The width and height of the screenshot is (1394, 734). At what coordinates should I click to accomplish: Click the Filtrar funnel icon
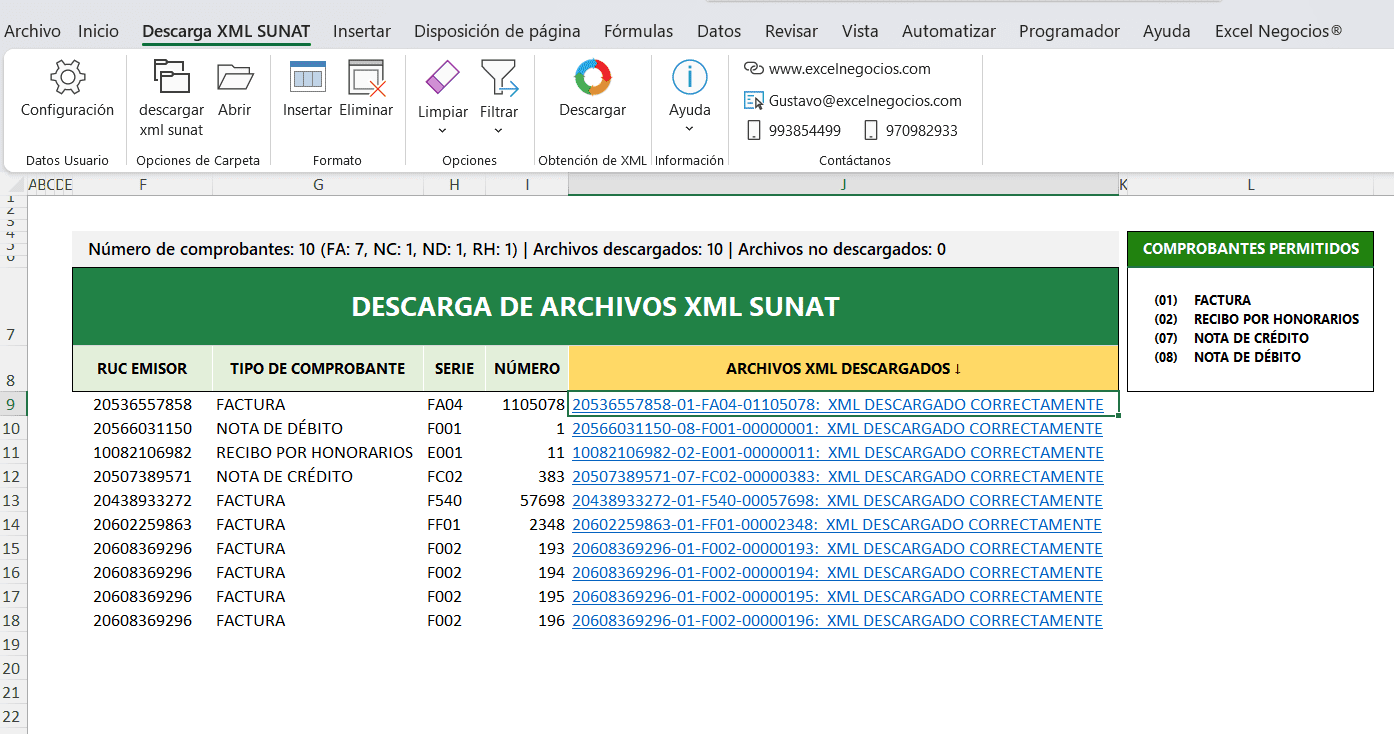coord(498,78)
